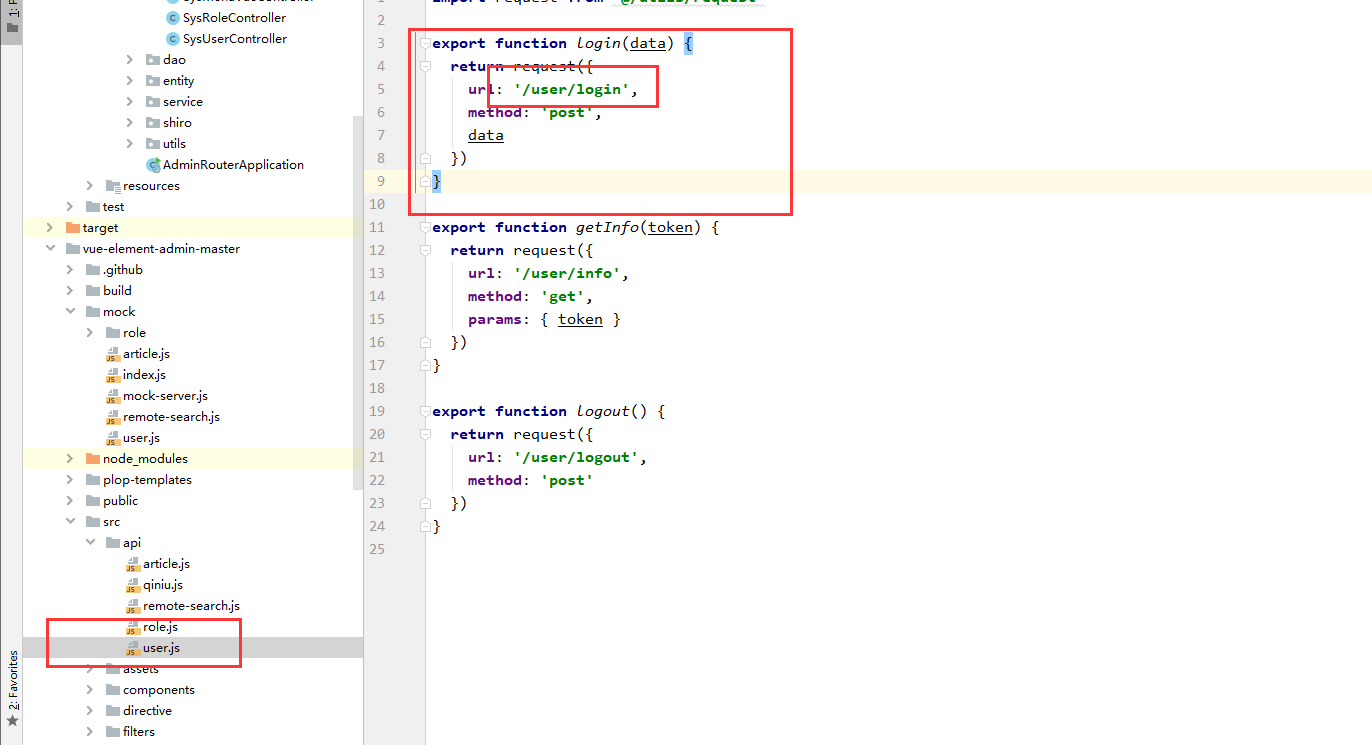Fold the login function at line 3

click(425, 43)
